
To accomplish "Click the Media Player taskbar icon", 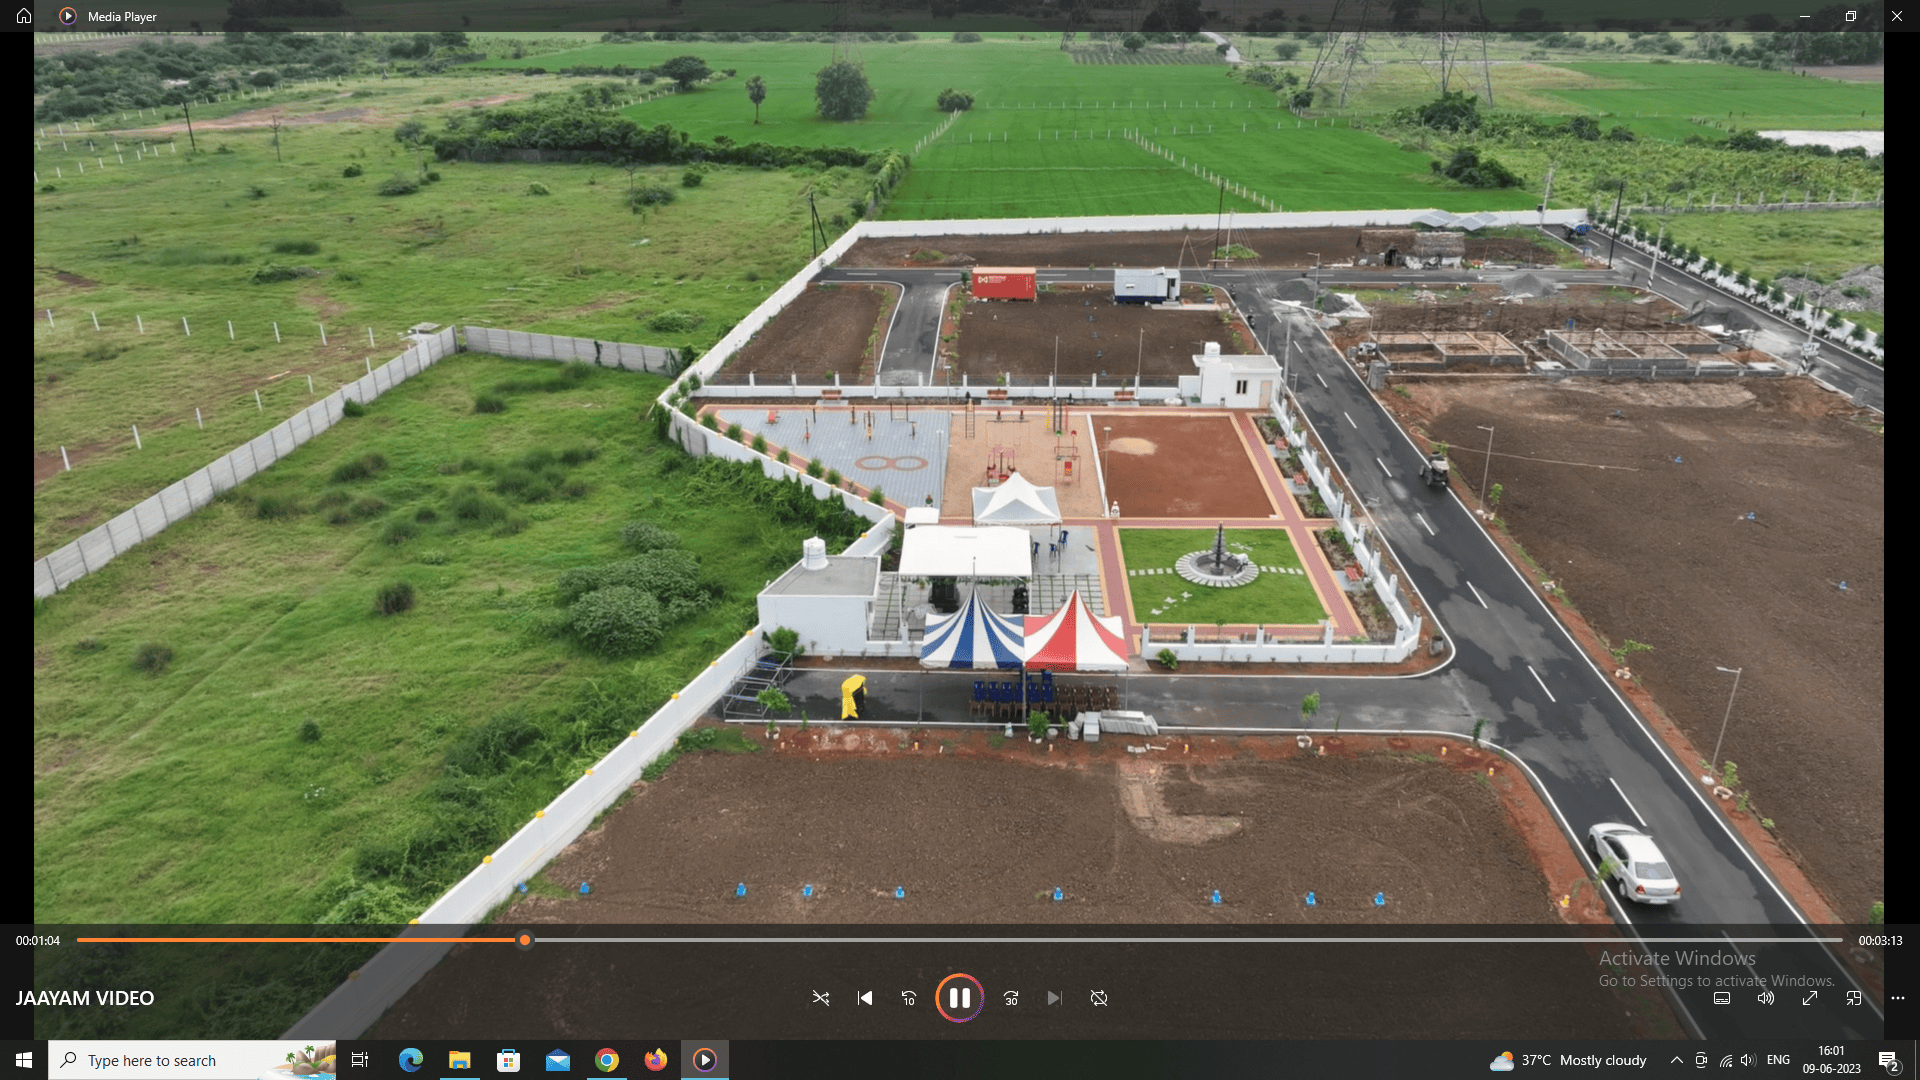I will (x=705, y=1060).
